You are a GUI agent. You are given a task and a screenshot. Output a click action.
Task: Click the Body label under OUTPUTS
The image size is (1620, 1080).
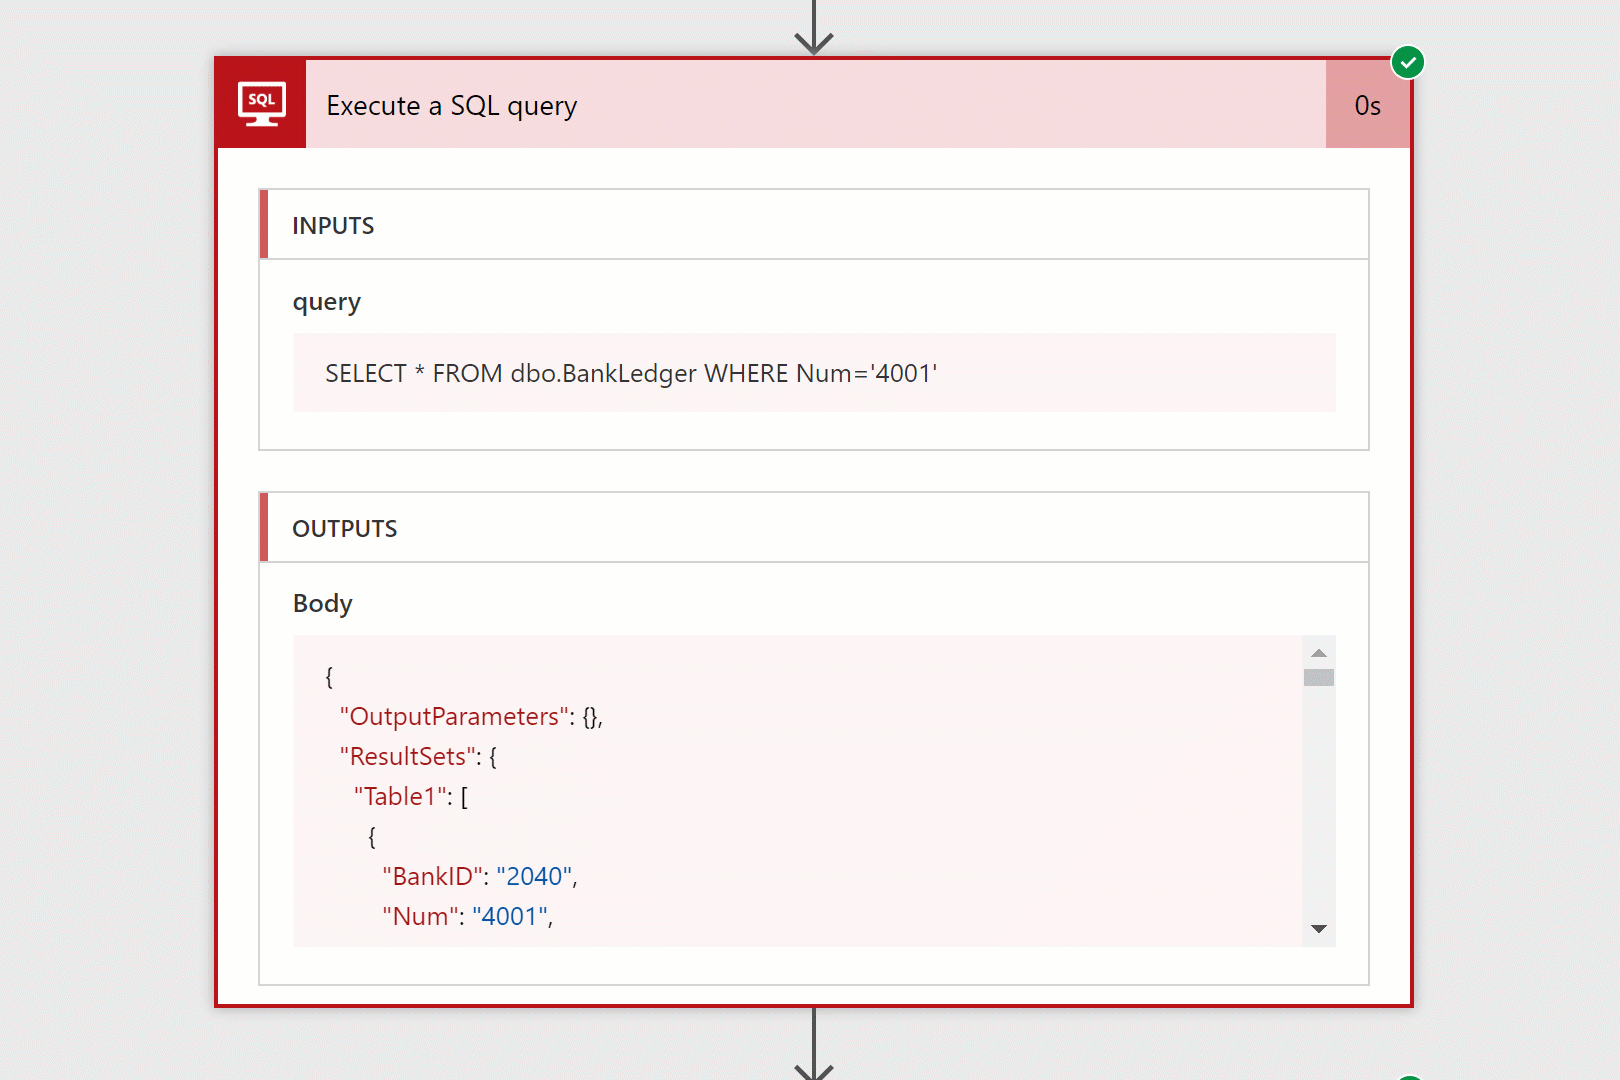tap(322, 604)
